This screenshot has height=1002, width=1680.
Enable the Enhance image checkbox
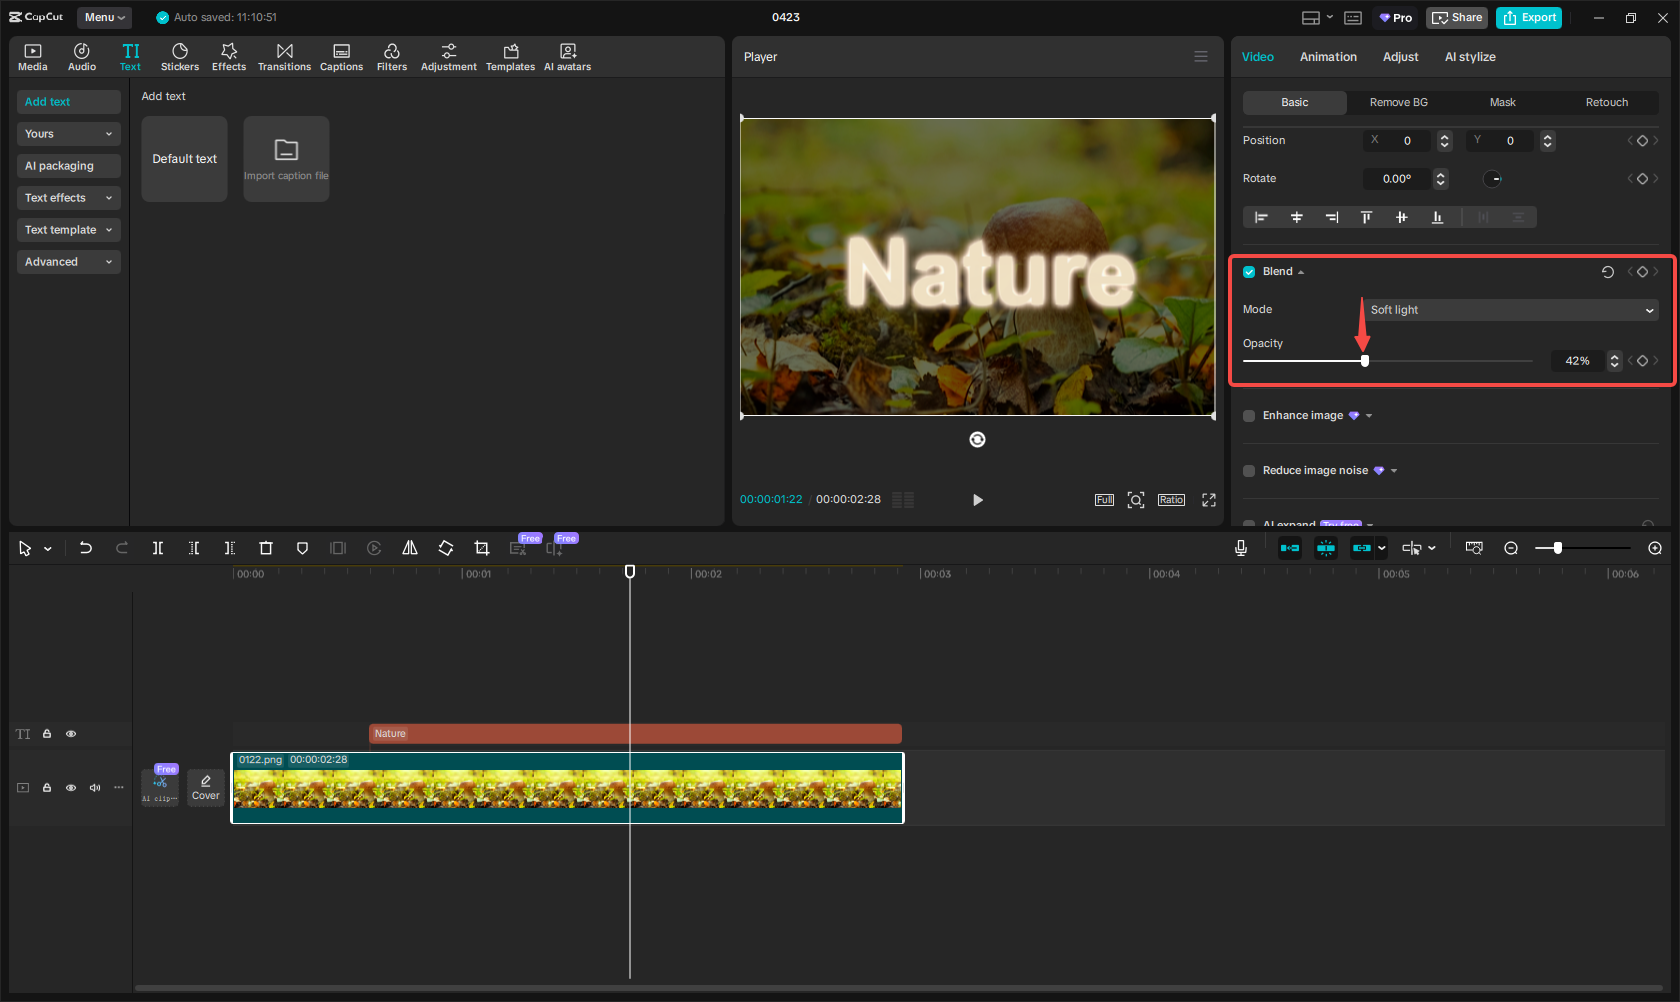1249,416
